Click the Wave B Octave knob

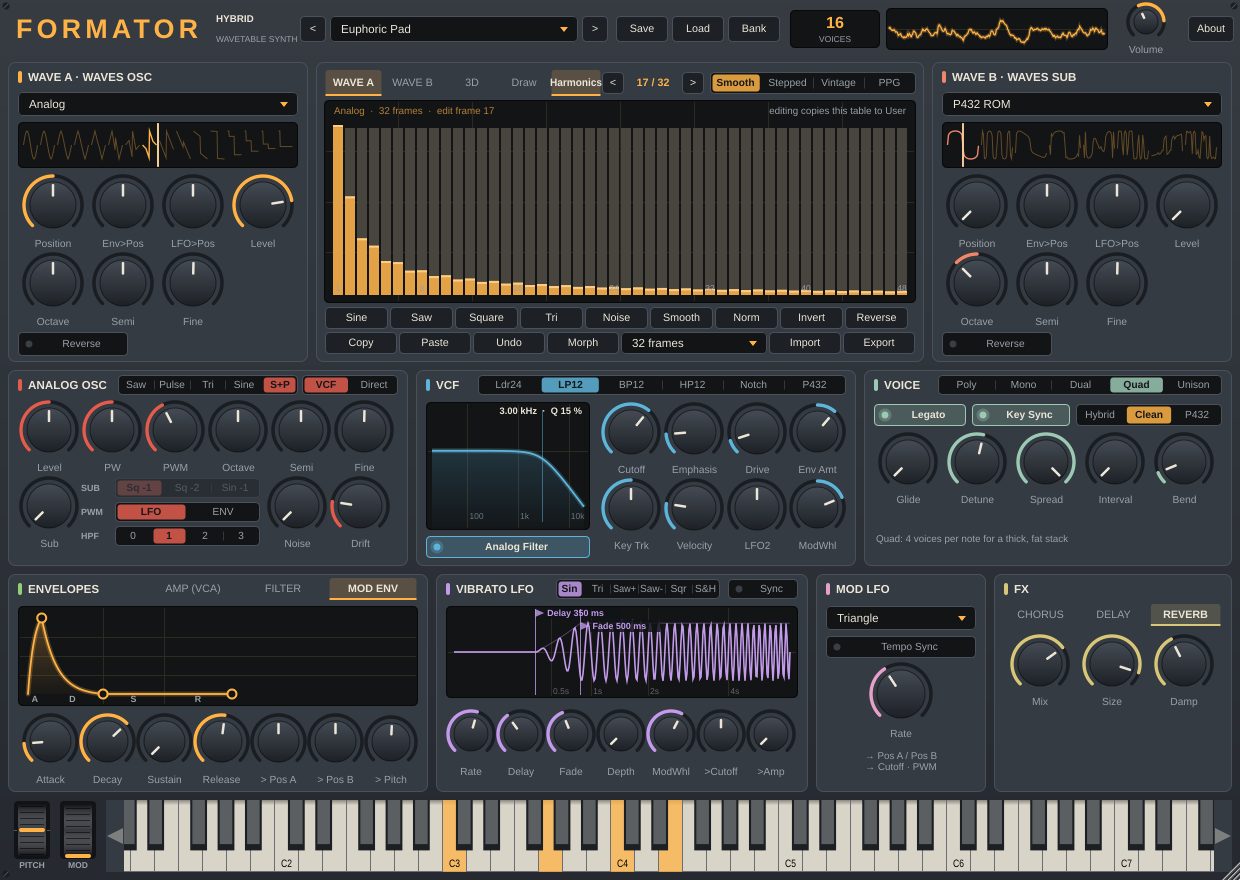click(977, 282)
